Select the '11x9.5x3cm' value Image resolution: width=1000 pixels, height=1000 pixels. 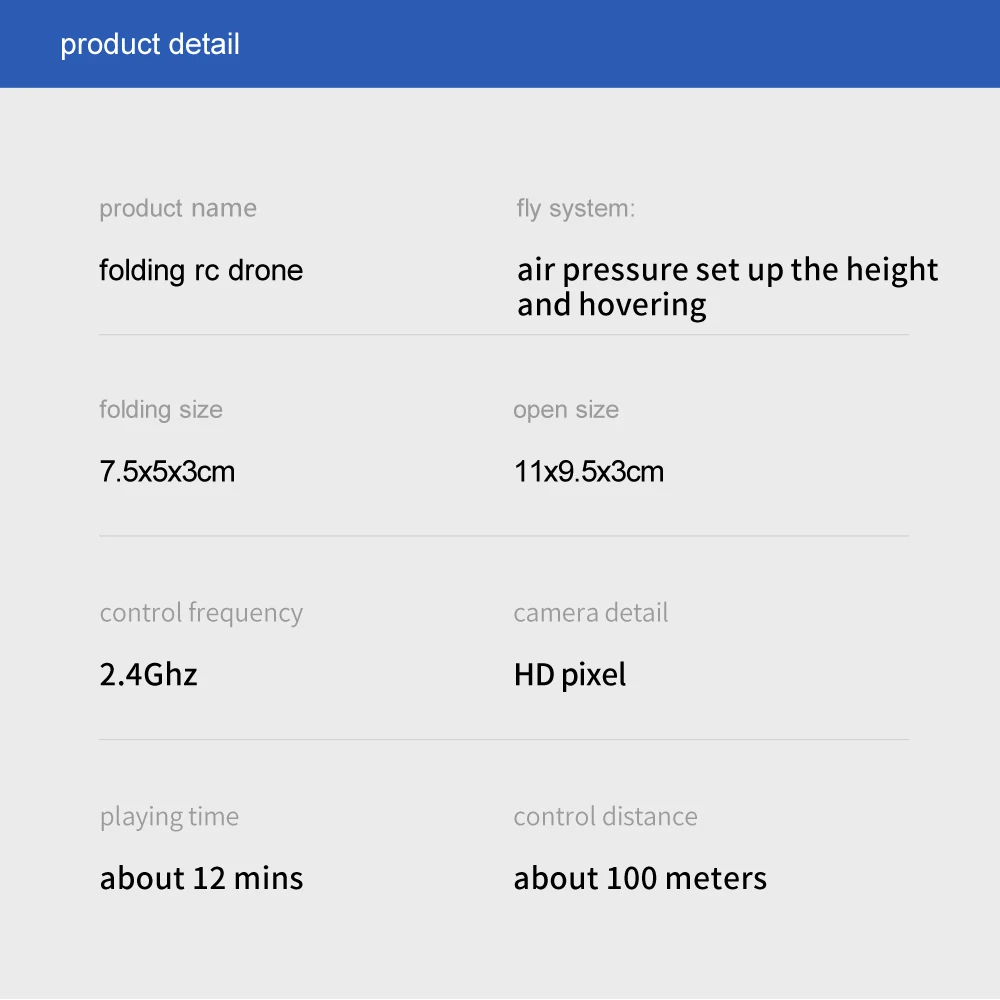pyautogui.click(x=589, y=472)
